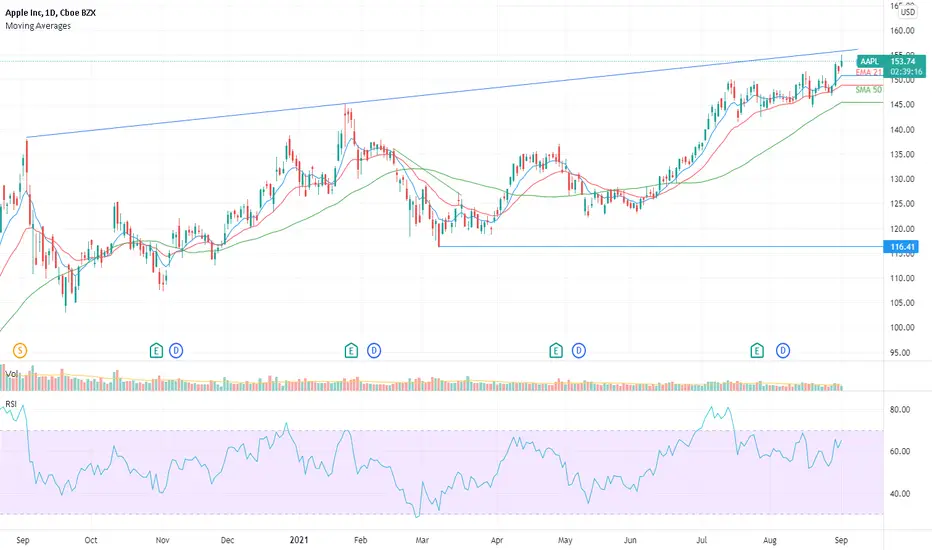Open the earnings E marker near August

click(757, 351)
